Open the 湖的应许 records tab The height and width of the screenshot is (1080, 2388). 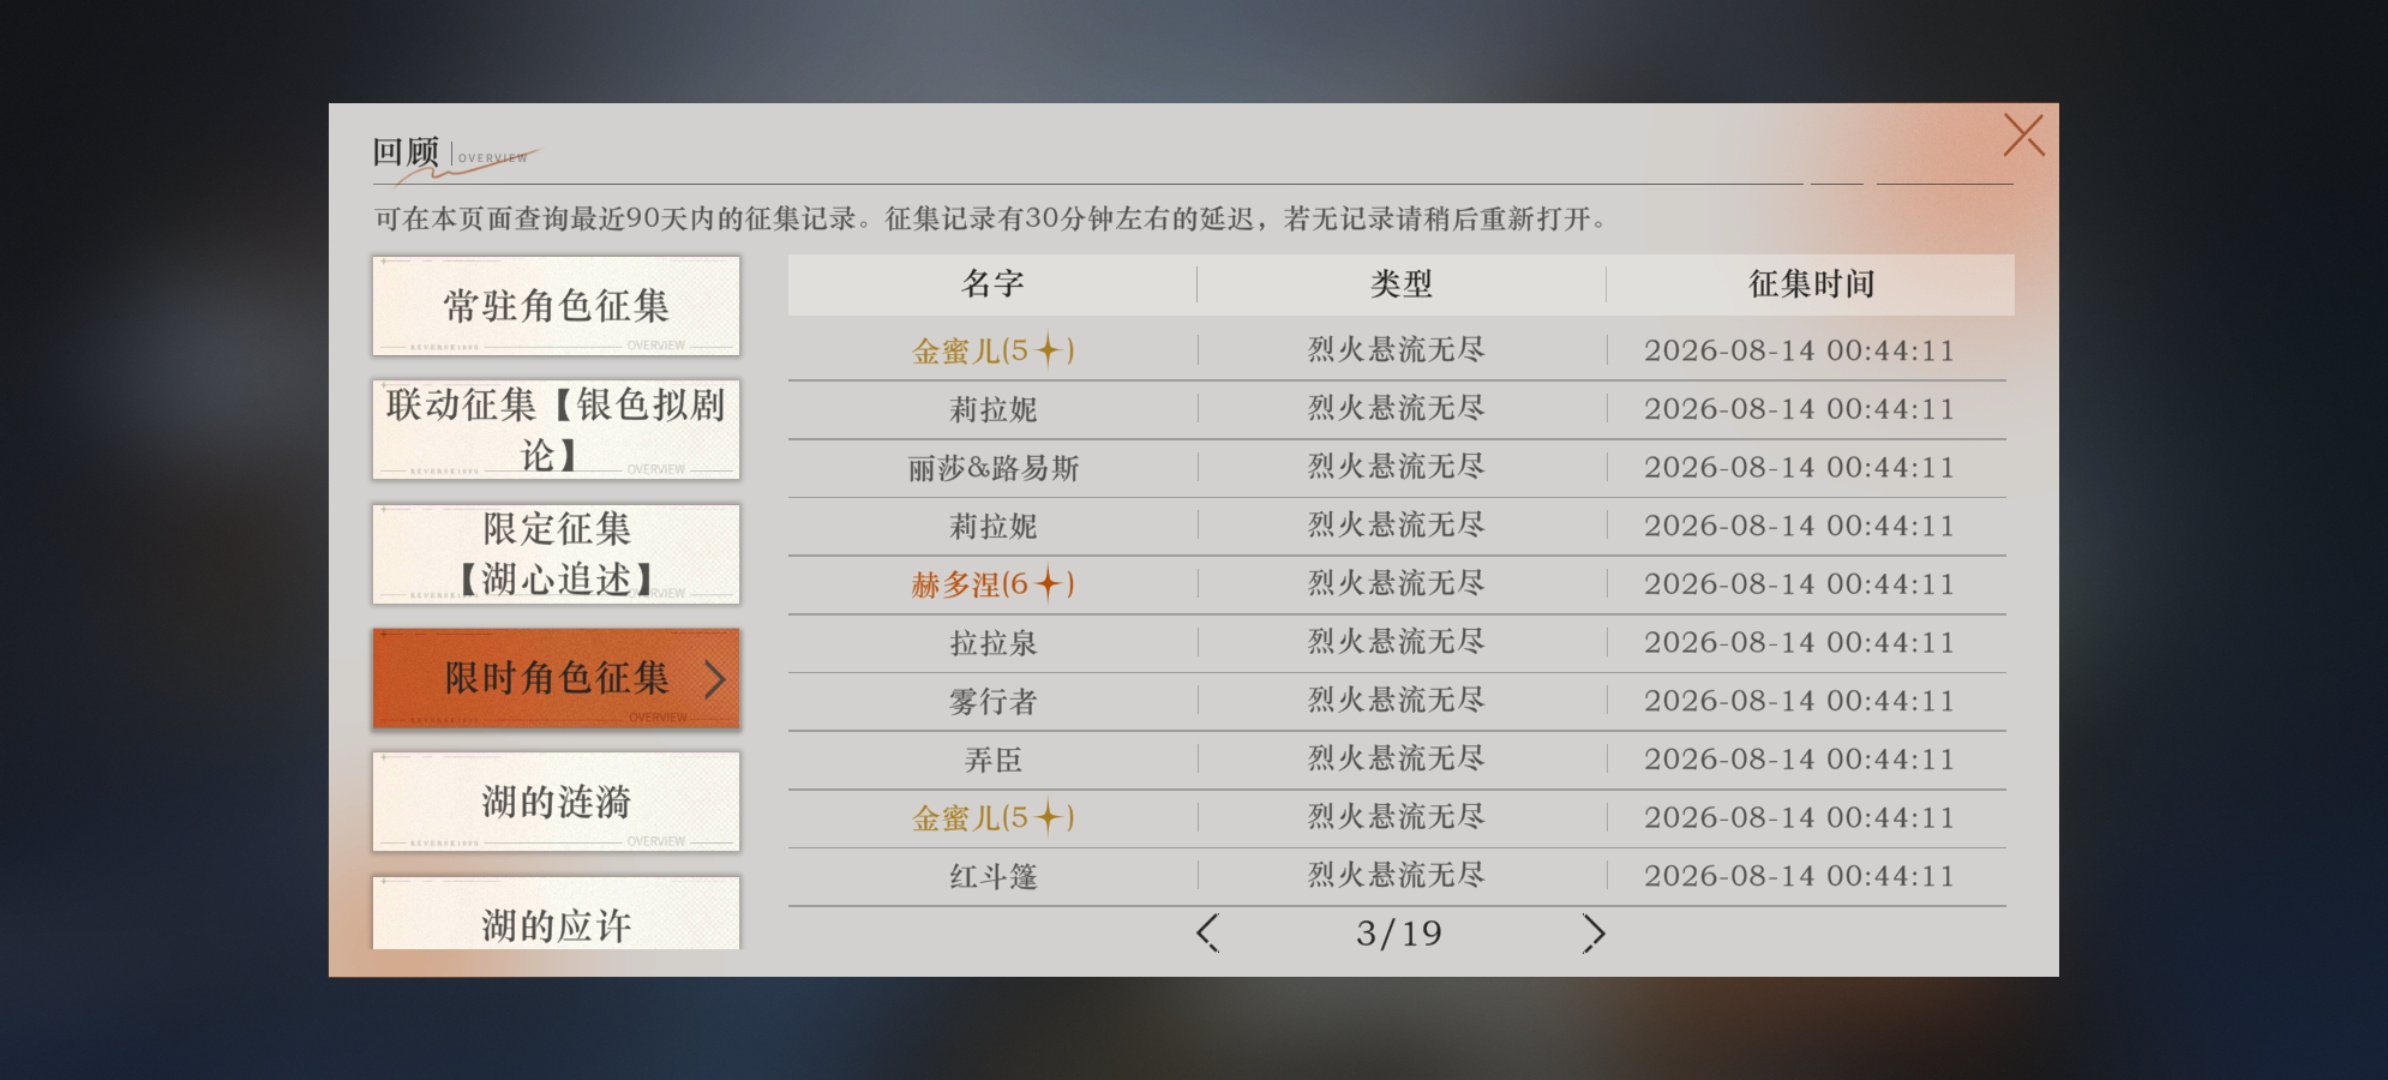pyautogui.click(x=556, y=913)
